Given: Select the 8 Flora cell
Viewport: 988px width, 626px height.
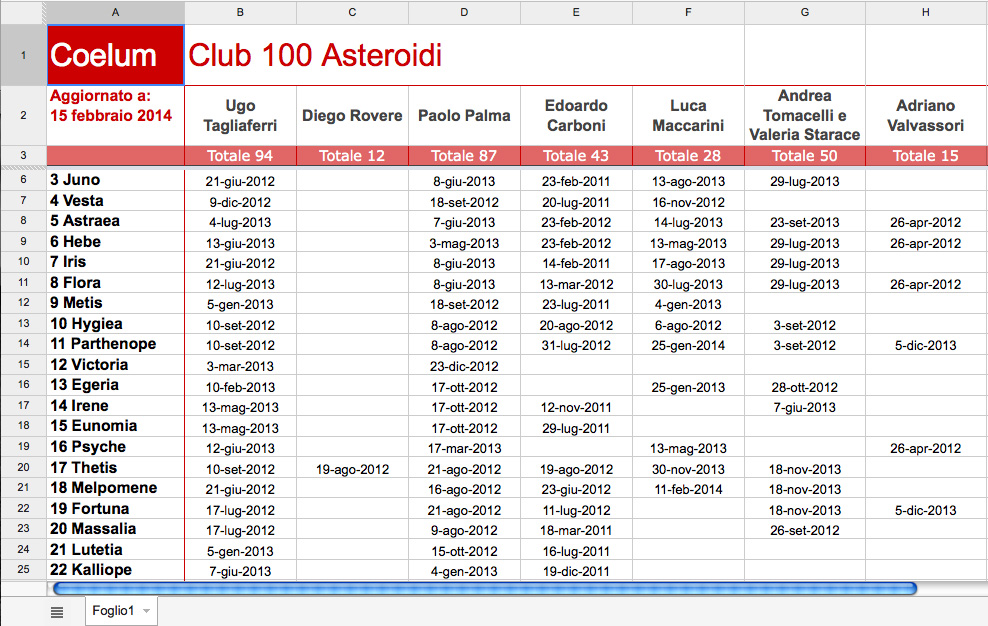Looking at the screenshot, I should click(115, 283).
